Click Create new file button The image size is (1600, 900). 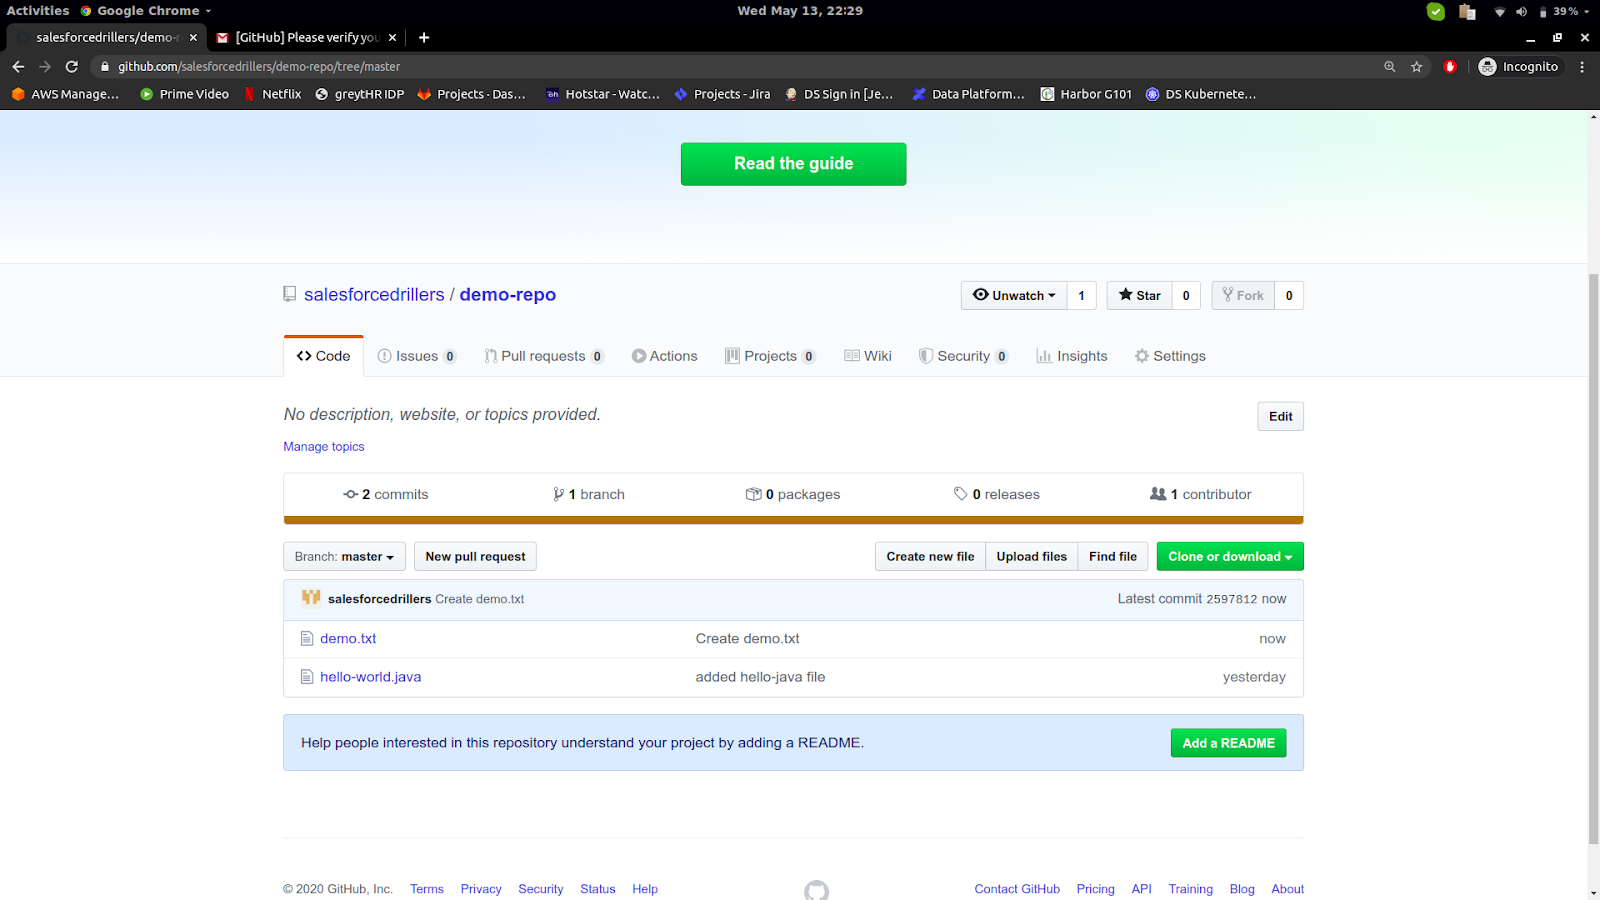tap(930, 557)
